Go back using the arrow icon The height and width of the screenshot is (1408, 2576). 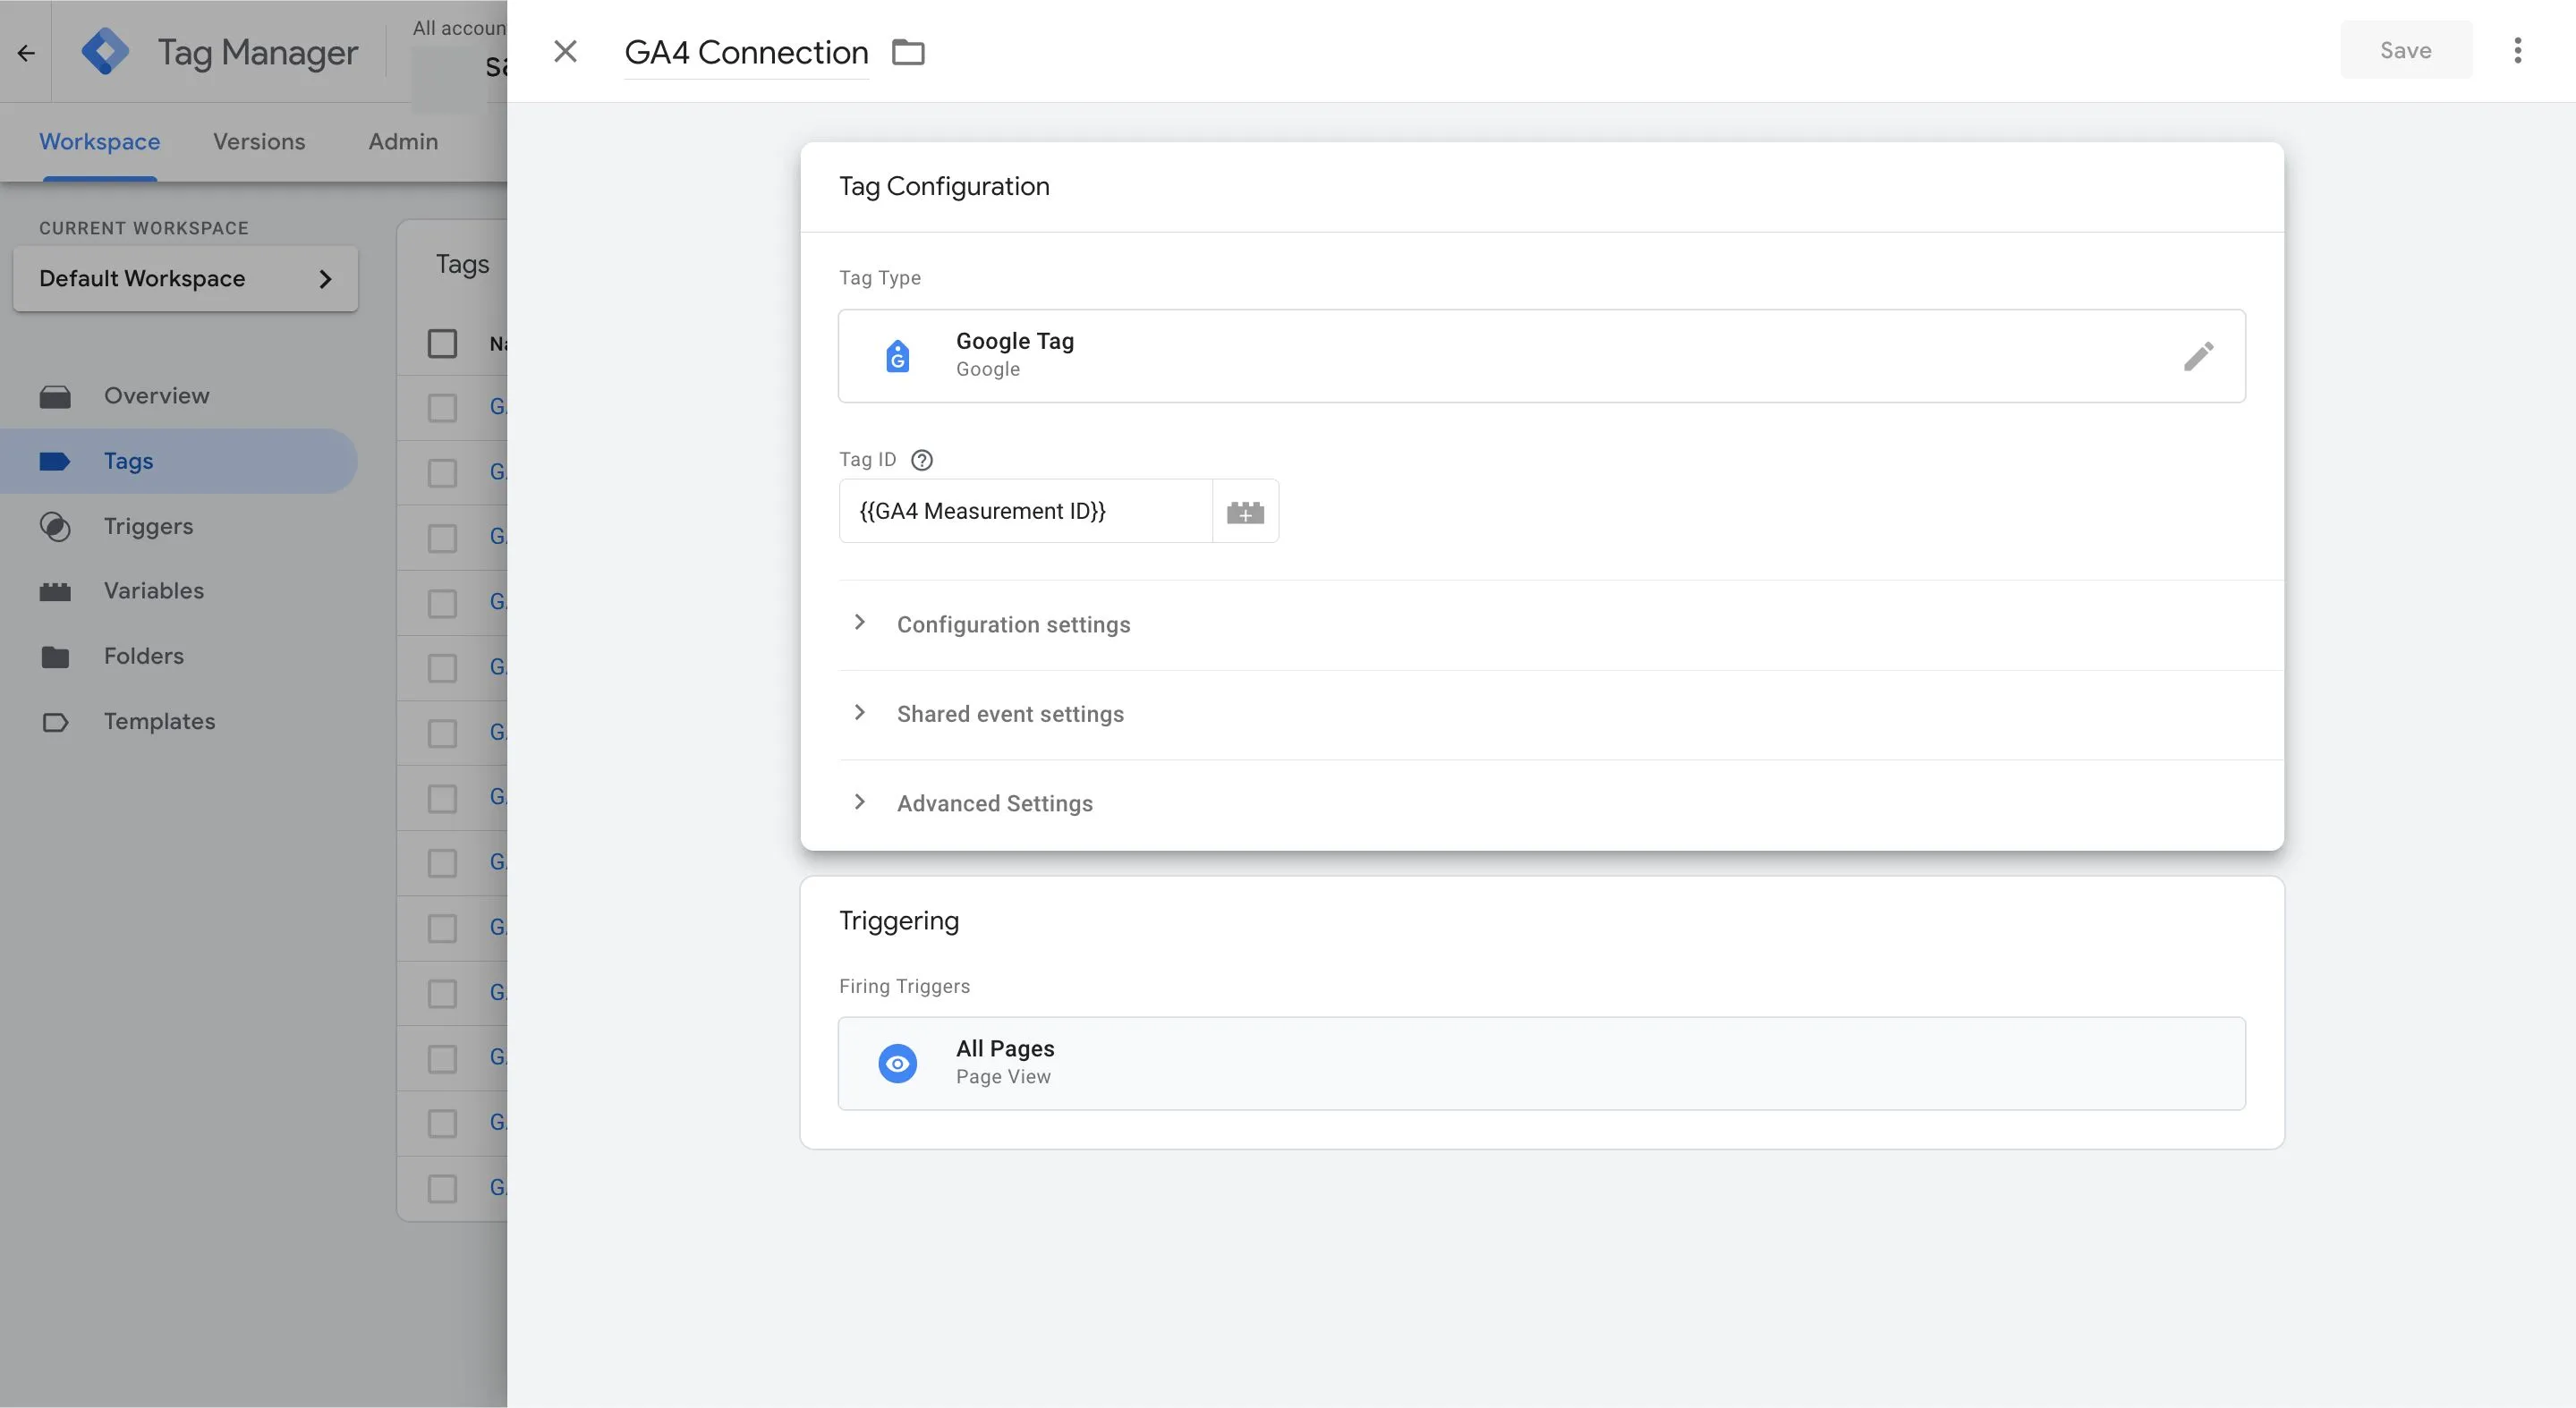coord(26,52)
